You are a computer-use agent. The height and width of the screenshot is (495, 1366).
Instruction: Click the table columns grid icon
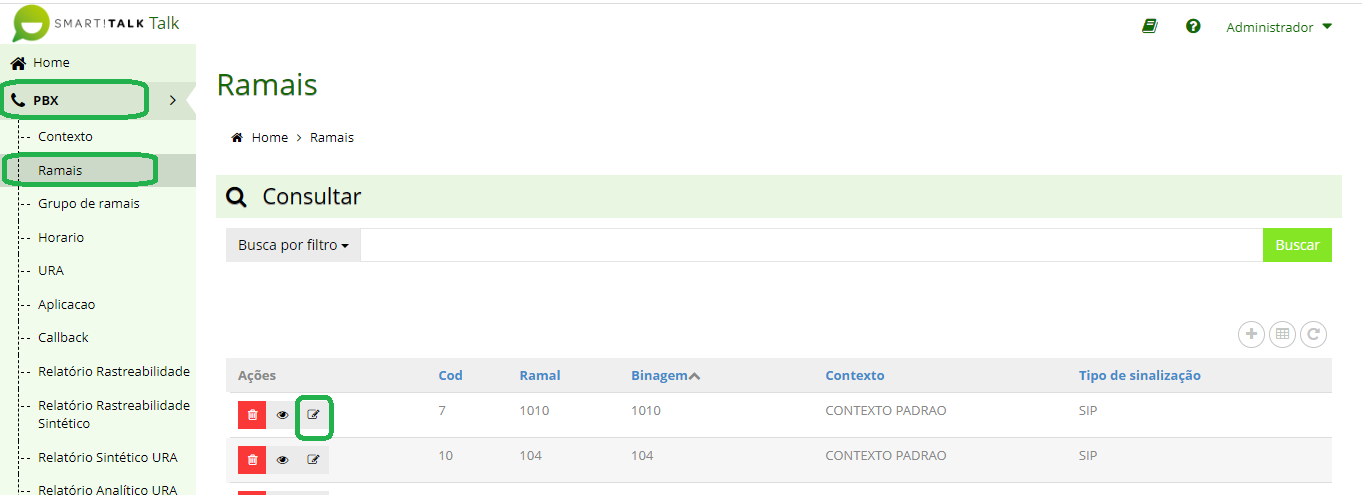point(1282,335)
